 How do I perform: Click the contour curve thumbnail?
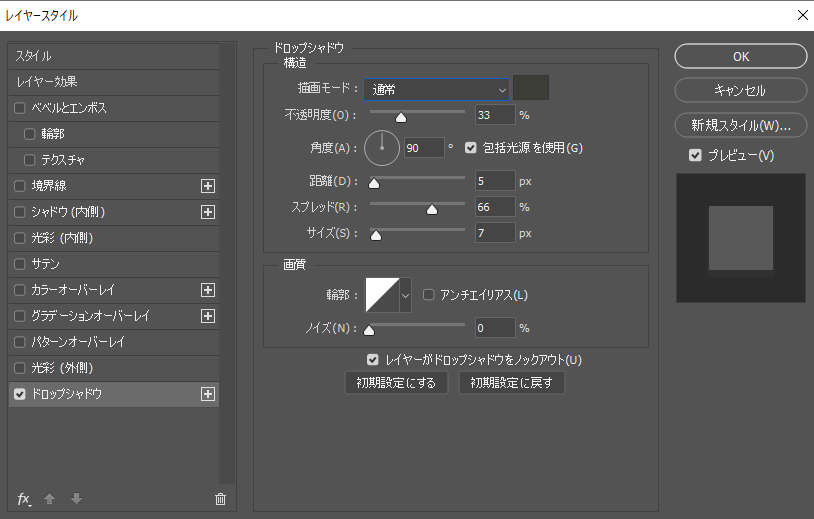(383, 295)
